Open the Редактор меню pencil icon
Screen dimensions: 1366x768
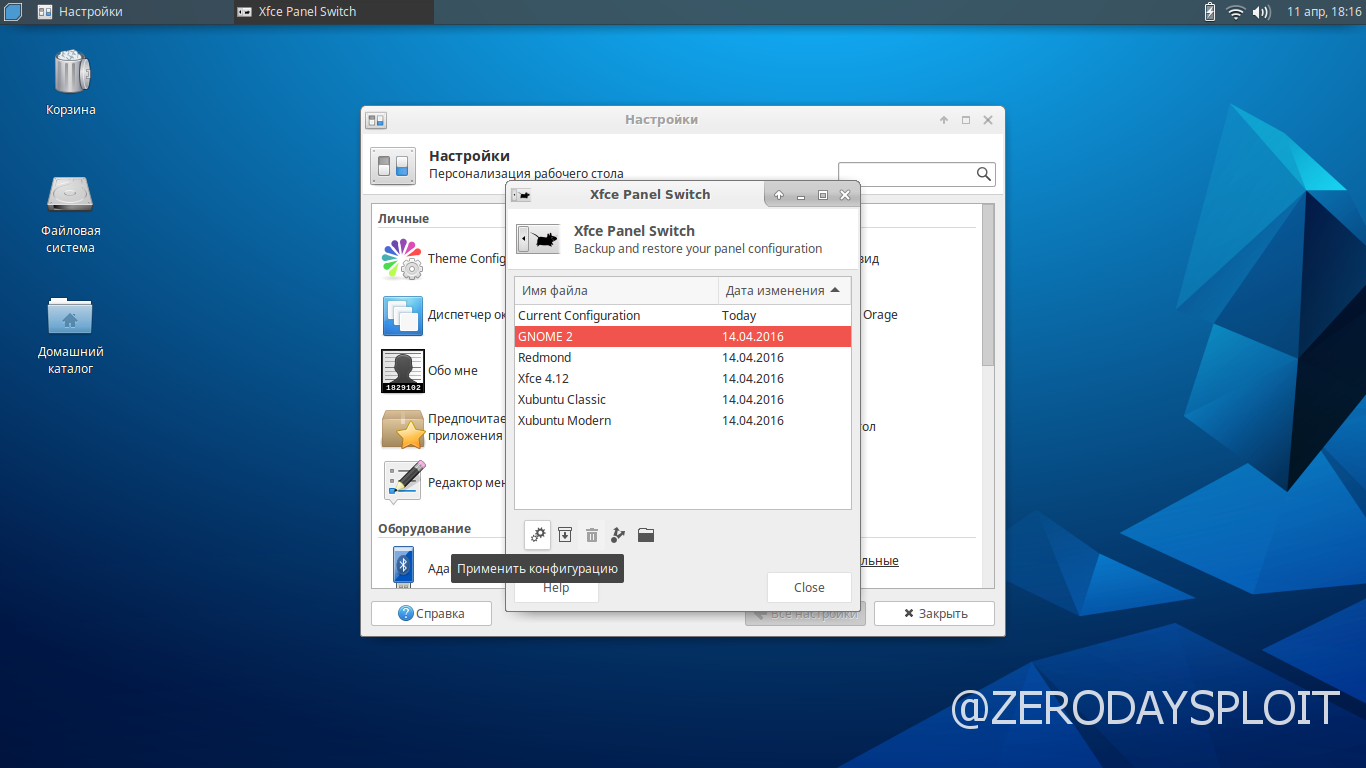click(x=402, y=483)
